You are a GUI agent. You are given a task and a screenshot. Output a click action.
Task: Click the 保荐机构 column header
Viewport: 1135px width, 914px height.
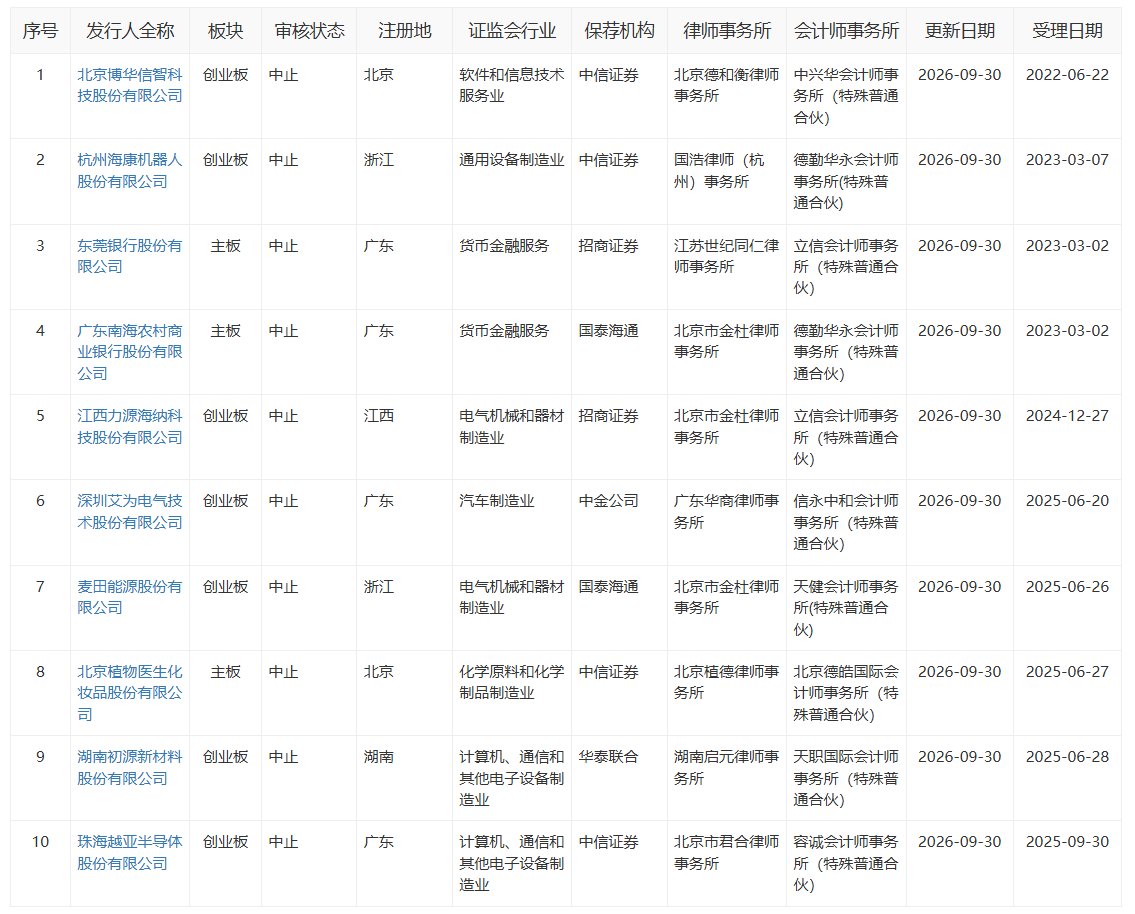[620, 30]
